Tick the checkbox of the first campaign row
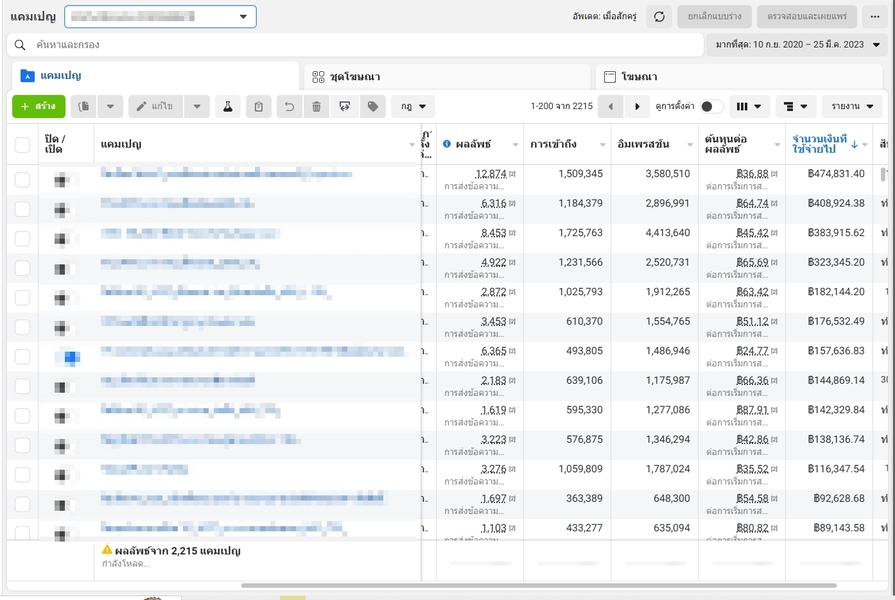 [x=22, y=180]
